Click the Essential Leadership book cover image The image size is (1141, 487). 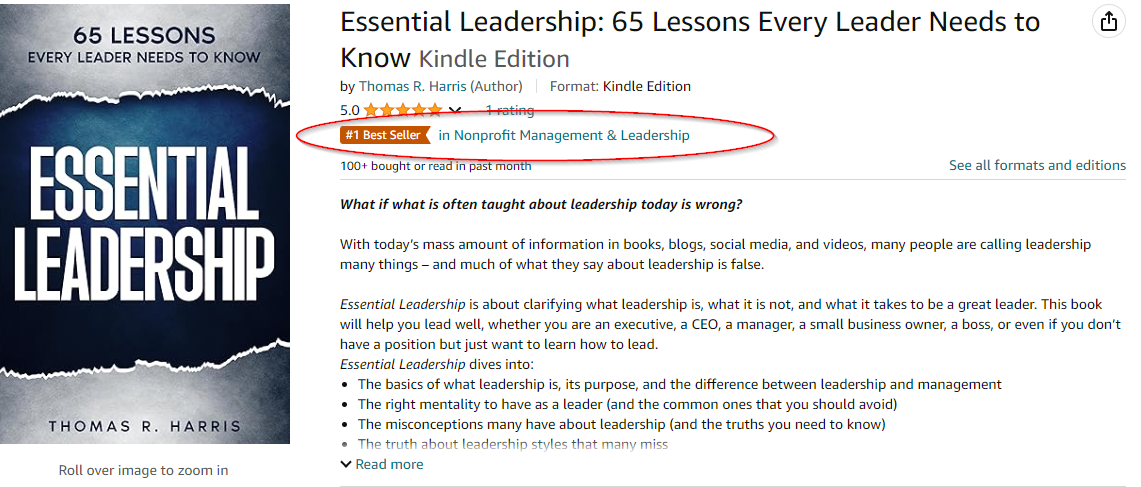[x=145, y=223]
